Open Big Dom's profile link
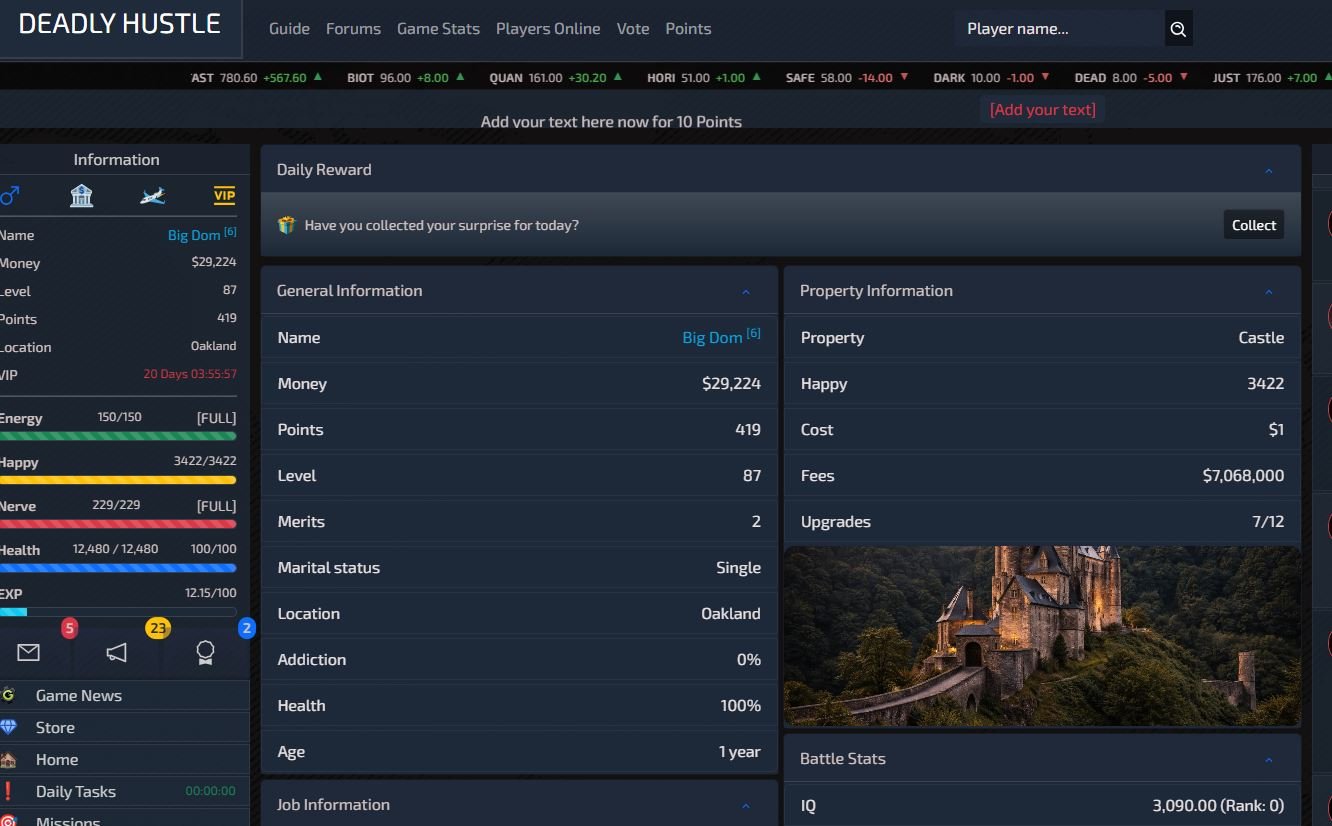 pos(712,337)
